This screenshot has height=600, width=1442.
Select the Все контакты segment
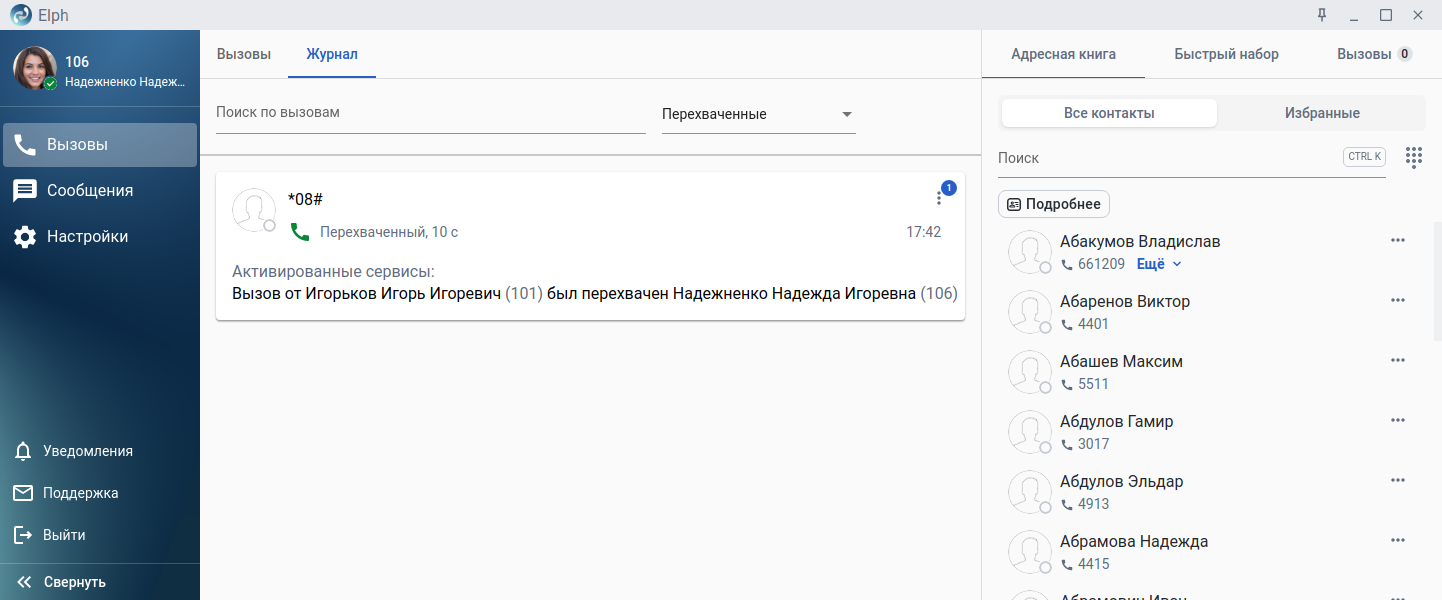tap(1109, 113)
